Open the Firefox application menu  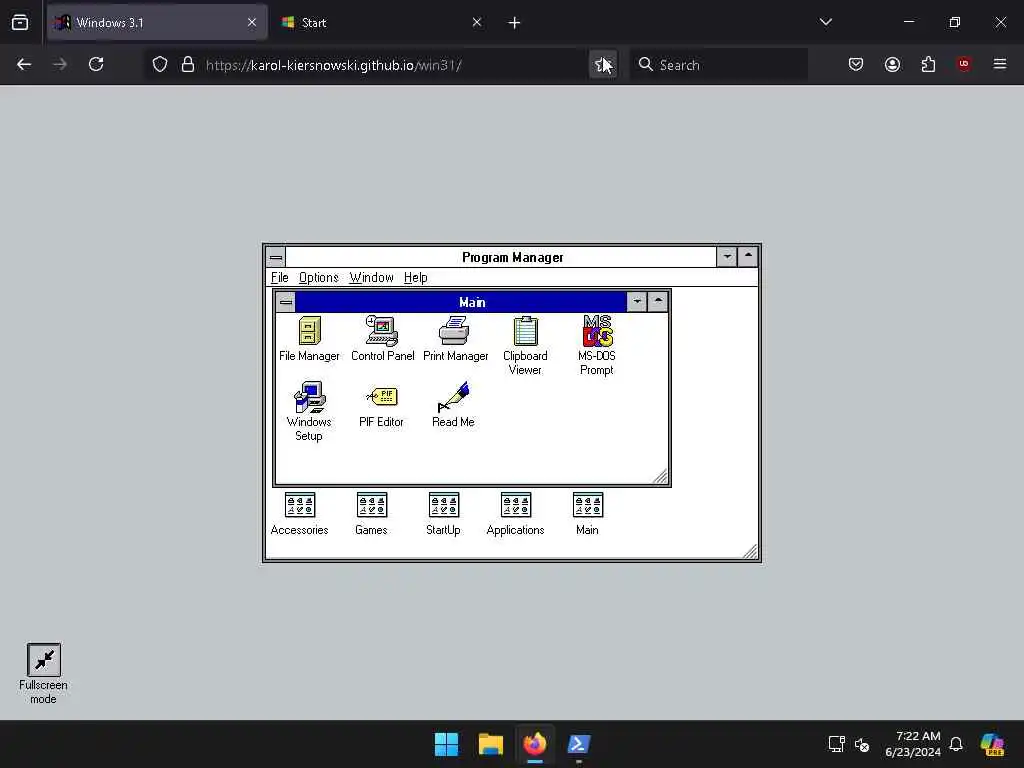click(x=1000, y=64)
